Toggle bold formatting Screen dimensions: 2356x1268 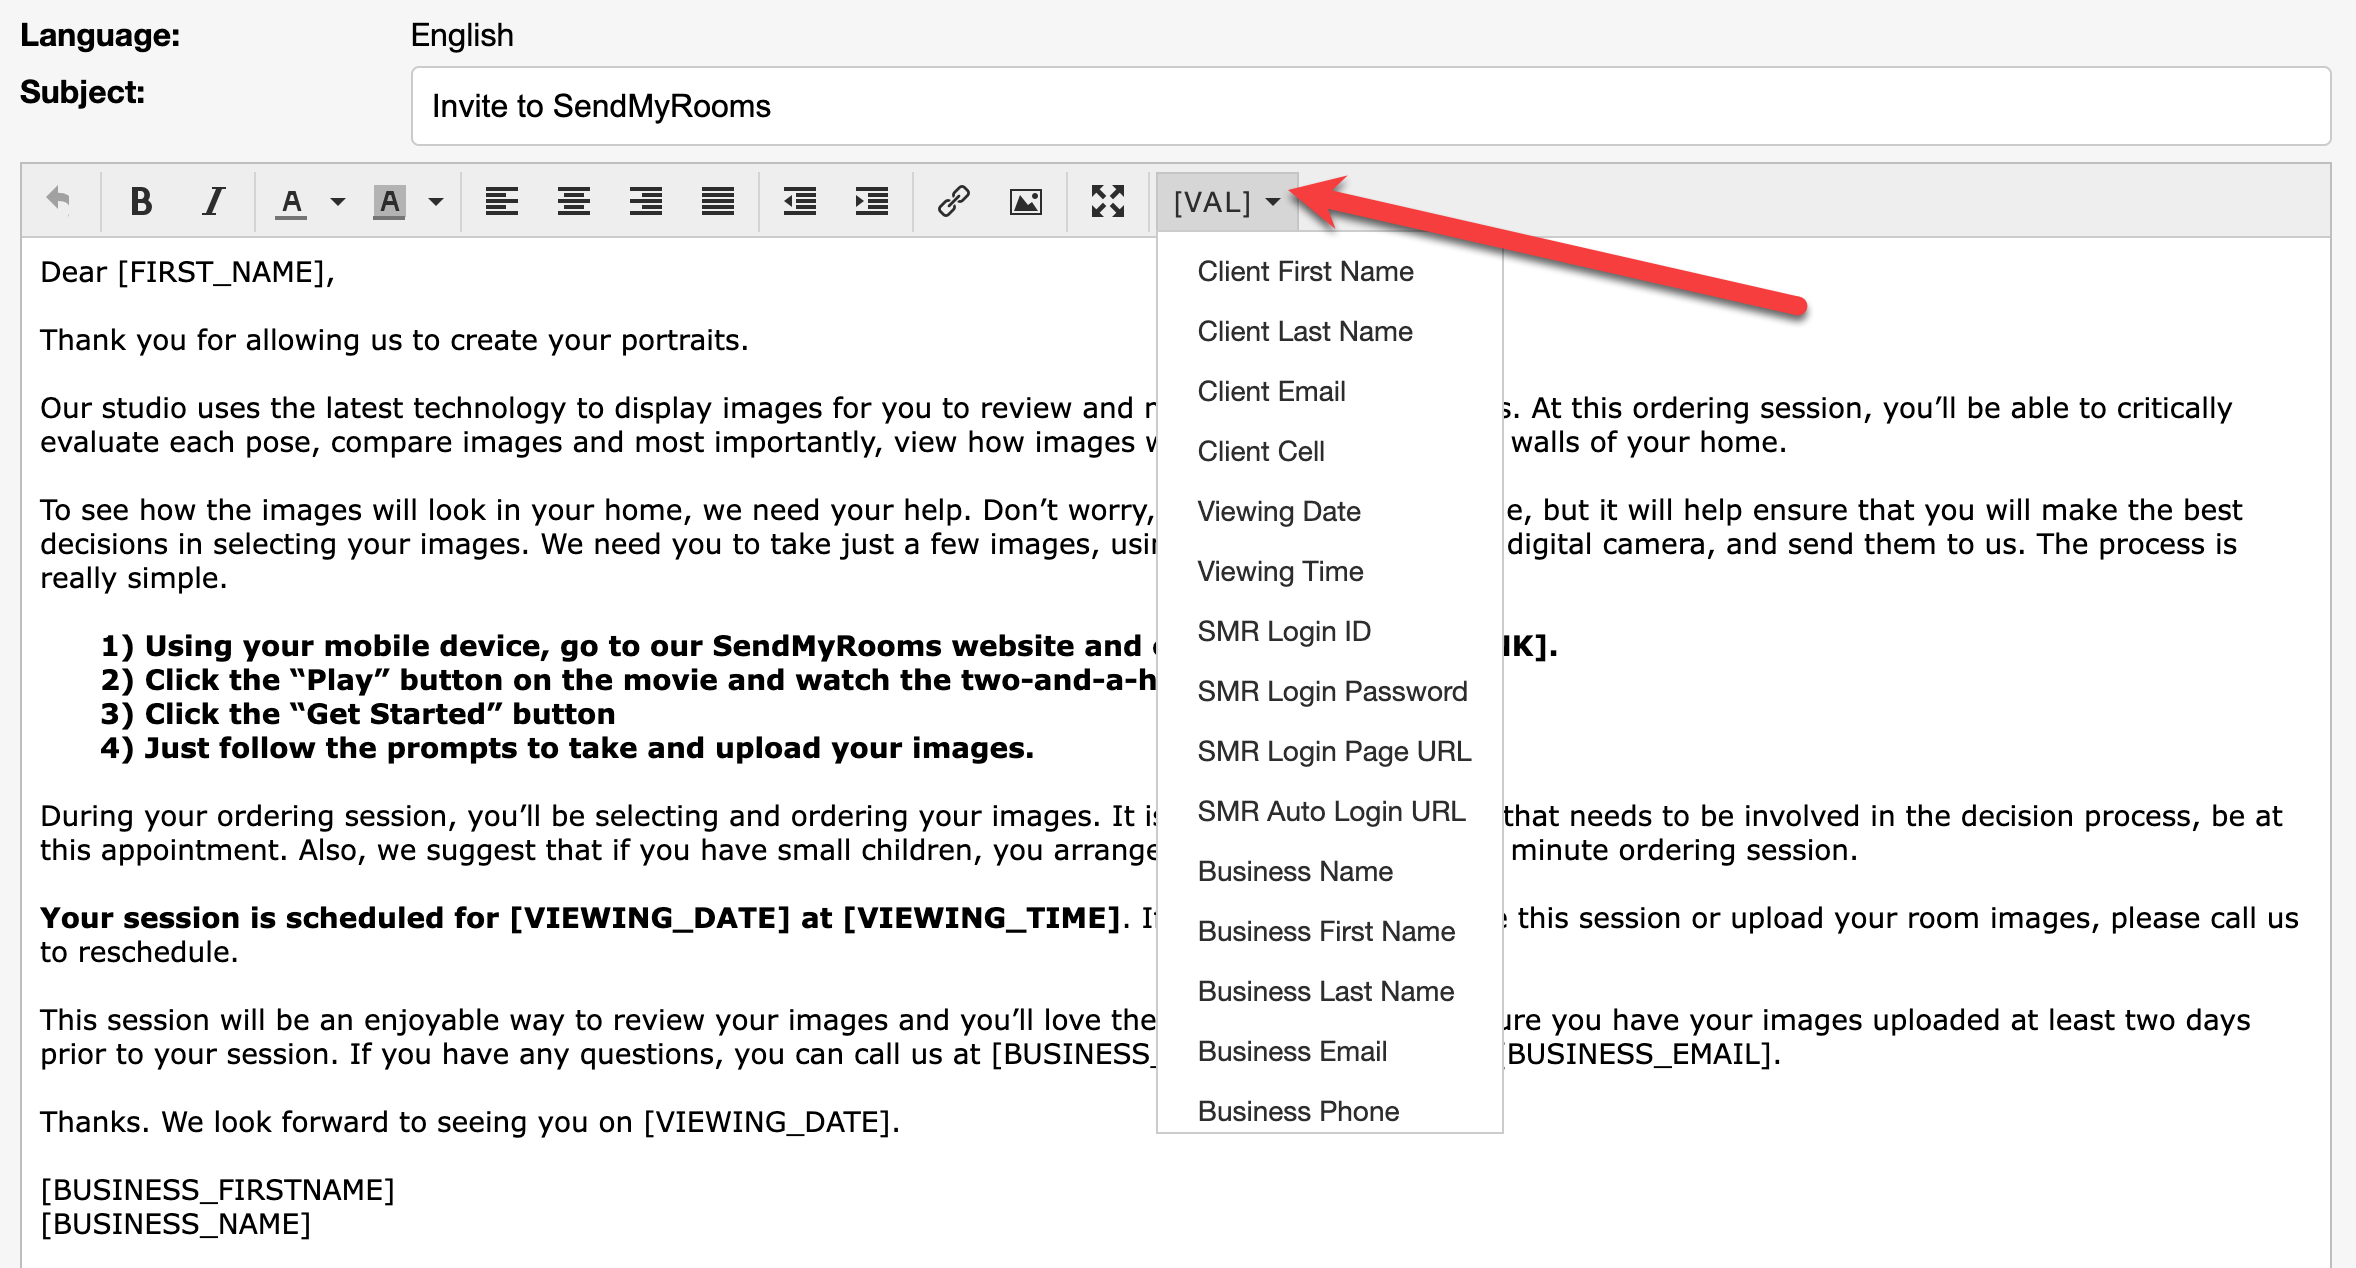[x=141, y=202]
